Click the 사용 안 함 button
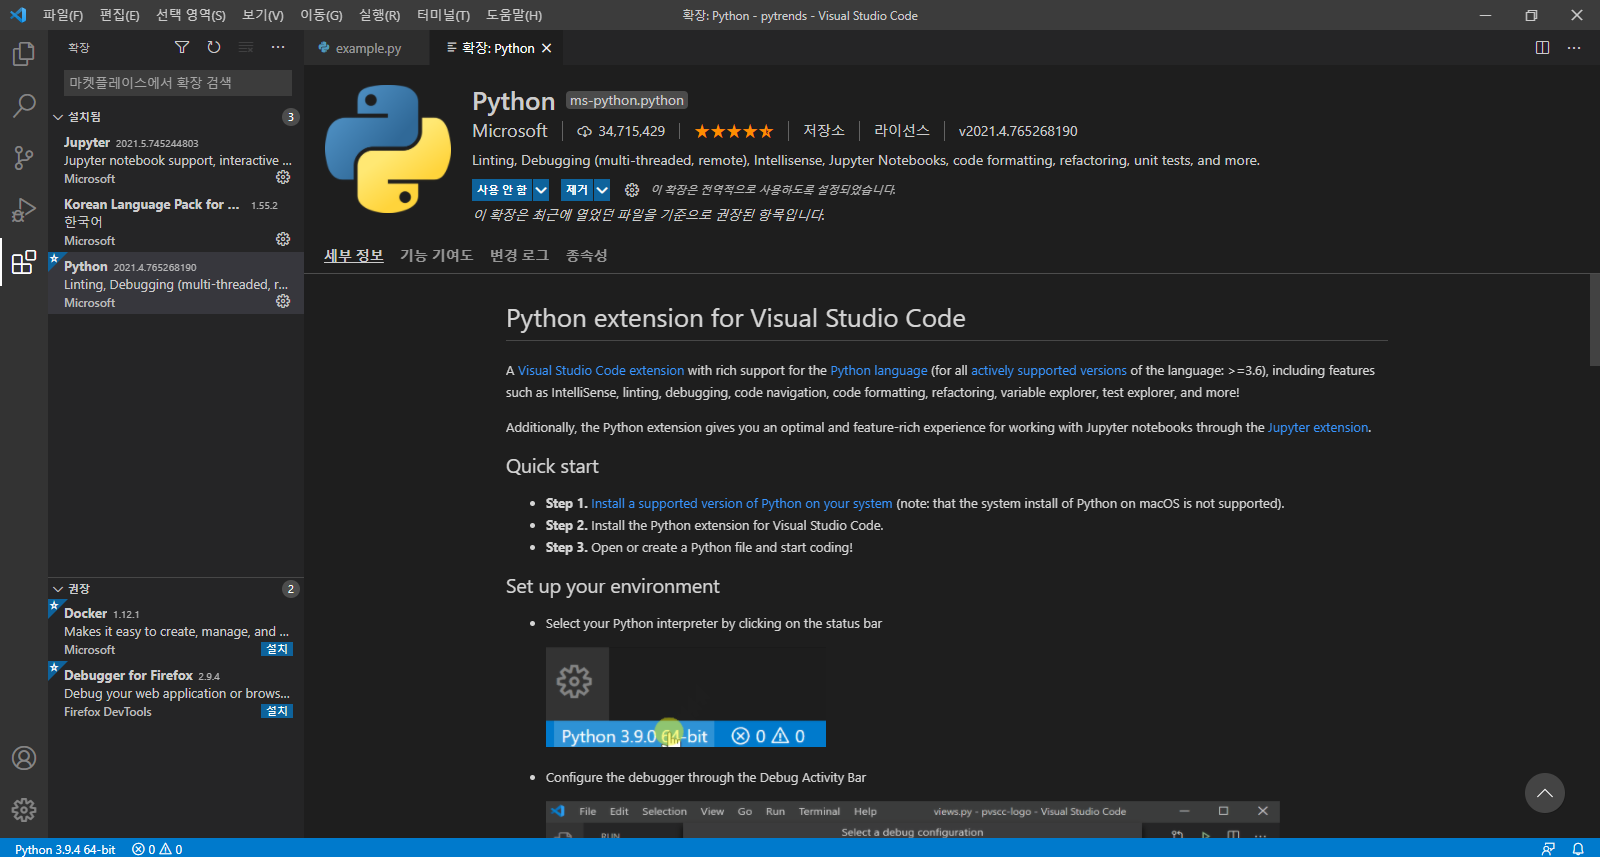The width and height of the screenshot is (1600, 857). (x=502, y=190)
